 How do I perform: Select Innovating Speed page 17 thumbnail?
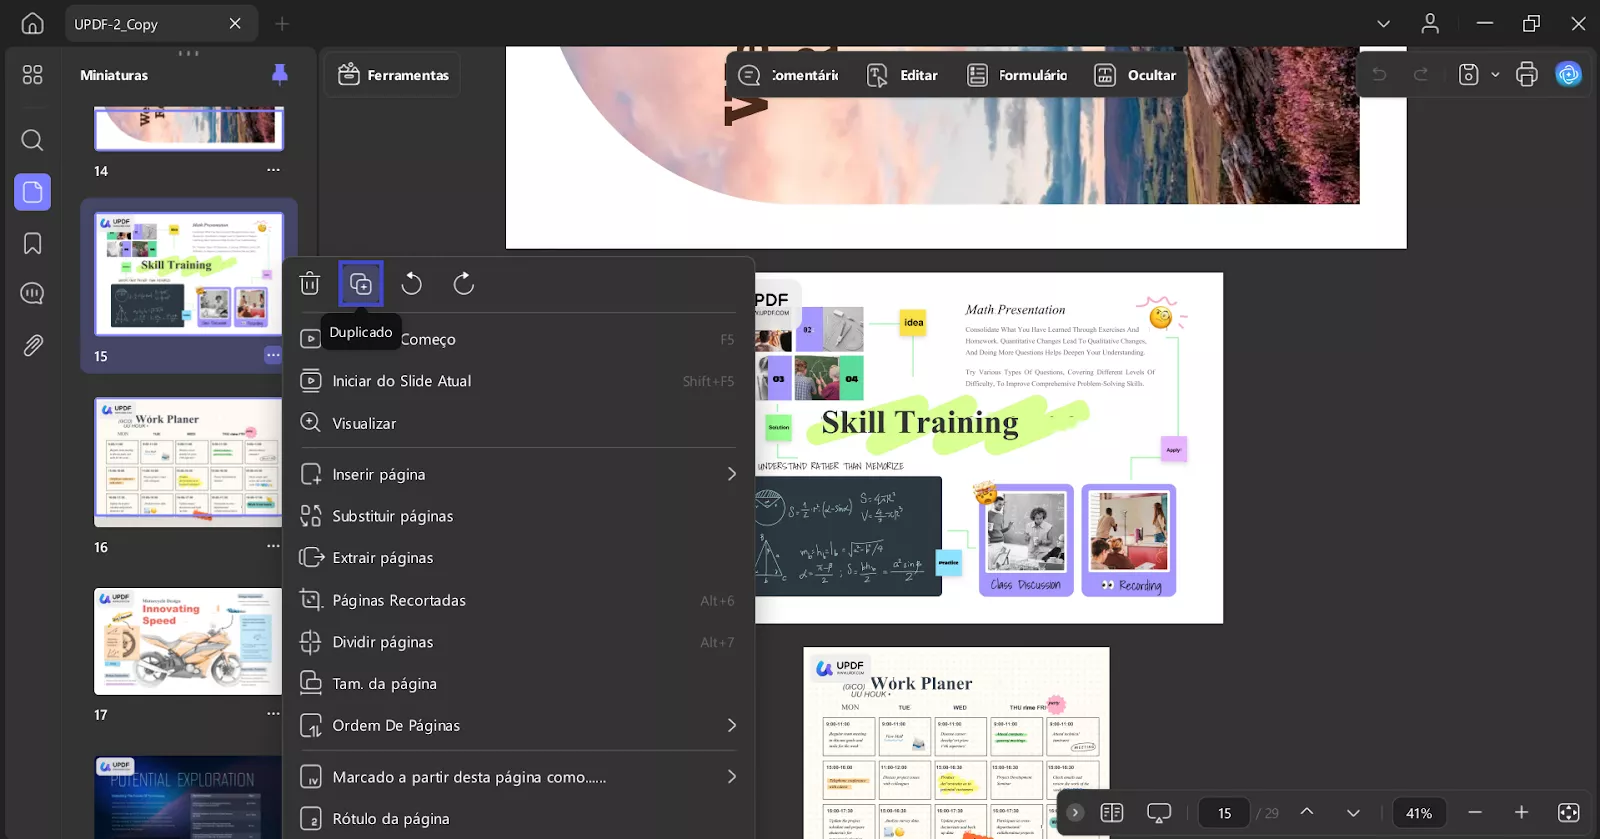tap(188, 641)
